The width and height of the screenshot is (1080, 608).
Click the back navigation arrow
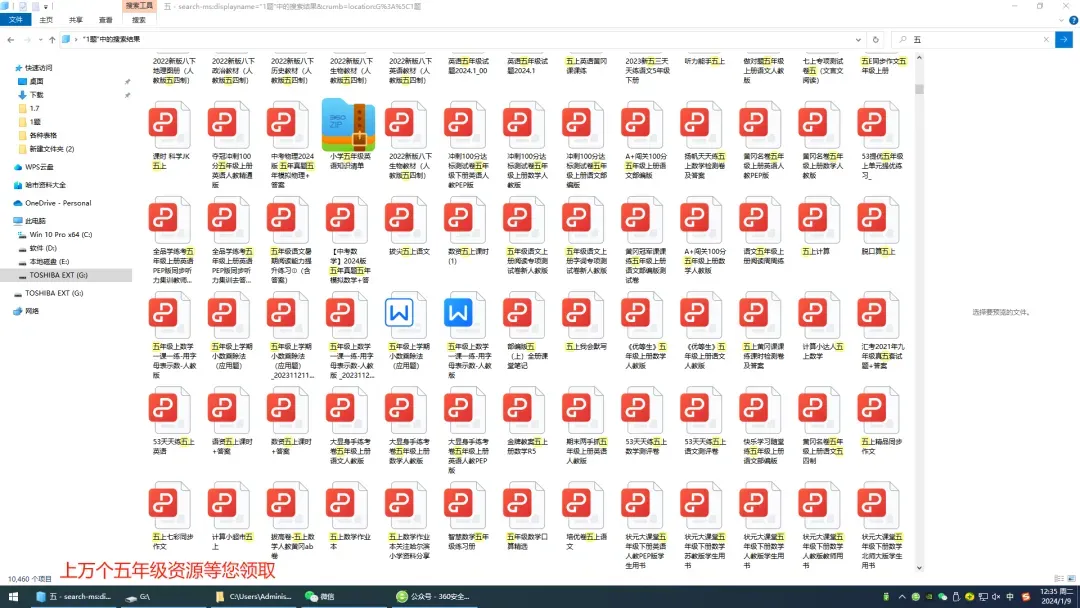tap(11, 40)
